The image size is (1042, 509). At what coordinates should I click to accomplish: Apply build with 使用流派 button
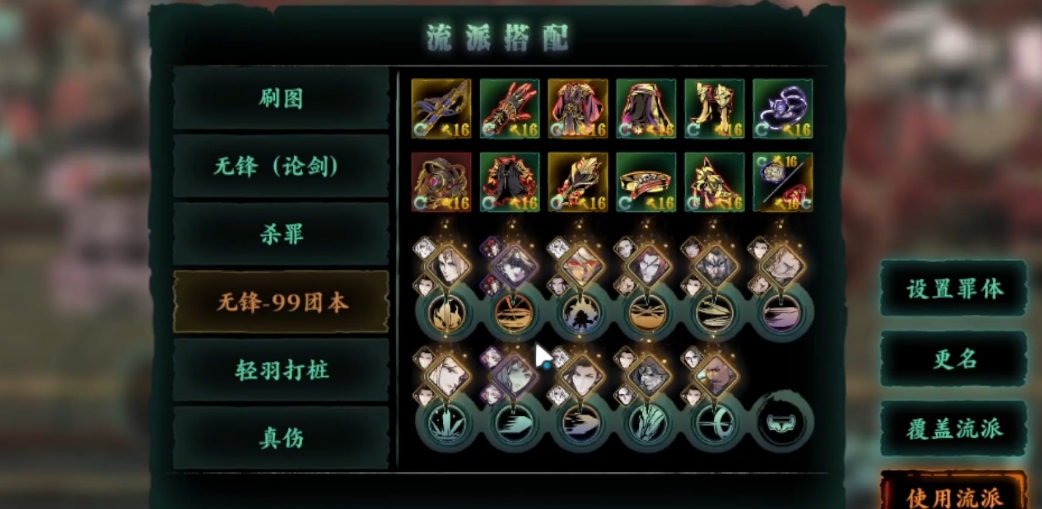[954, 492]
